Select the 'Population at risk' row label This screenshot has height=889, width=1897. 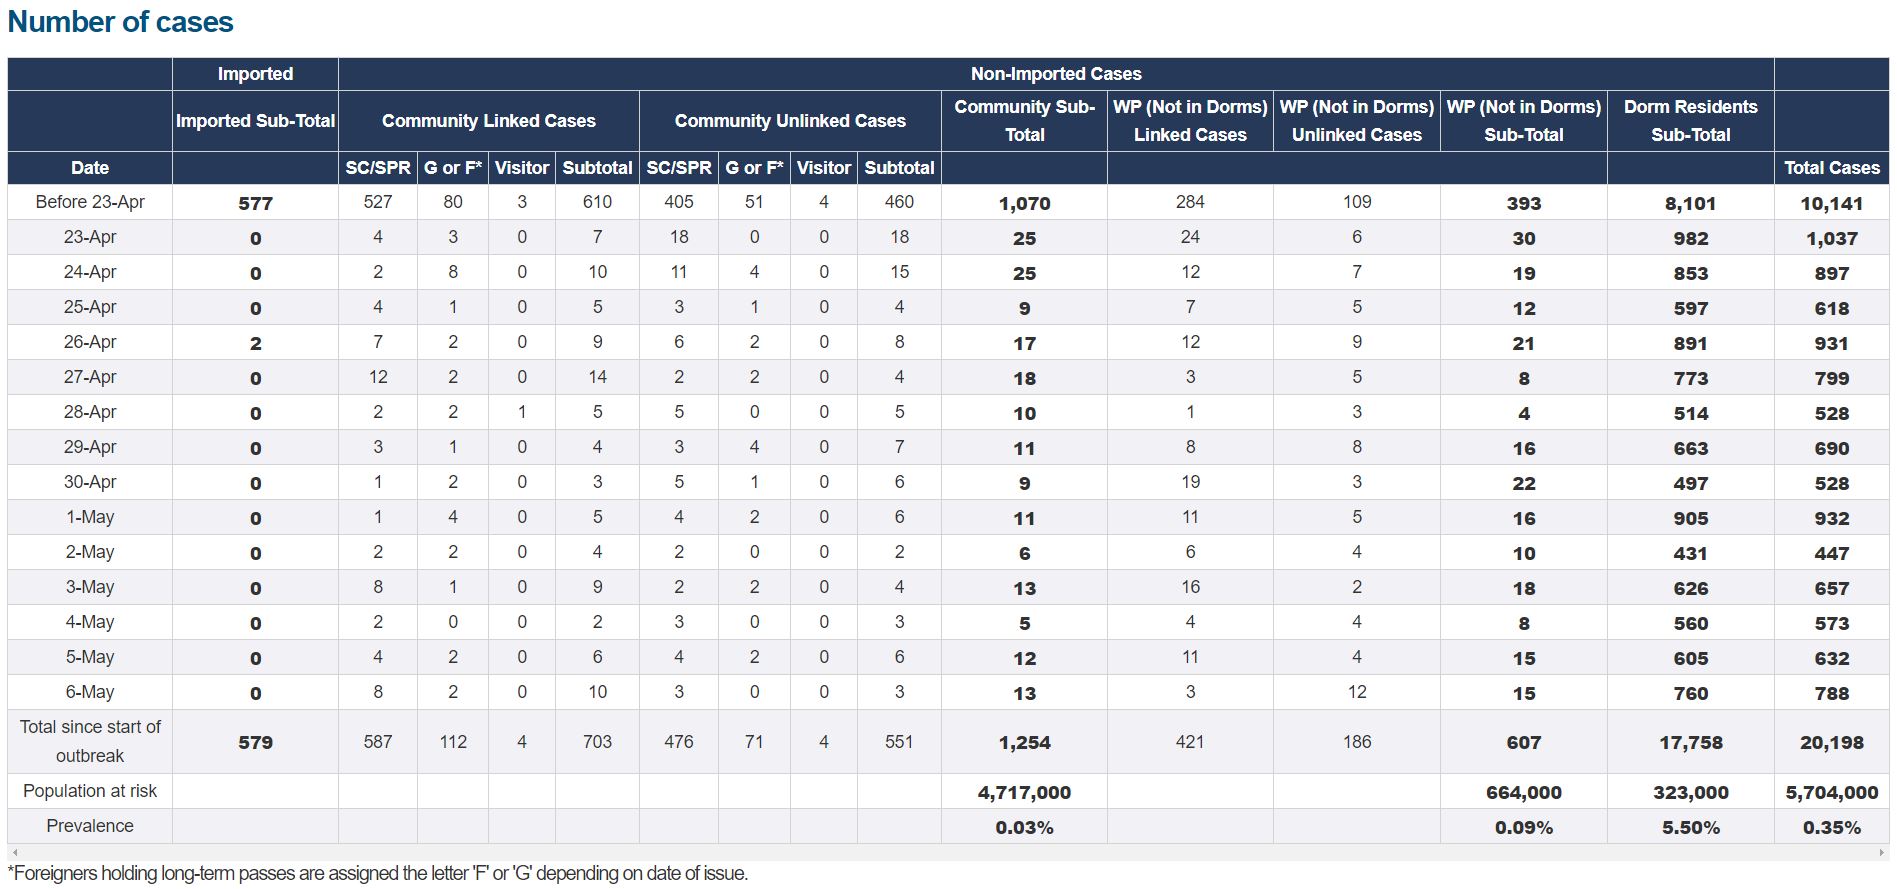click(x=90, y=791)
